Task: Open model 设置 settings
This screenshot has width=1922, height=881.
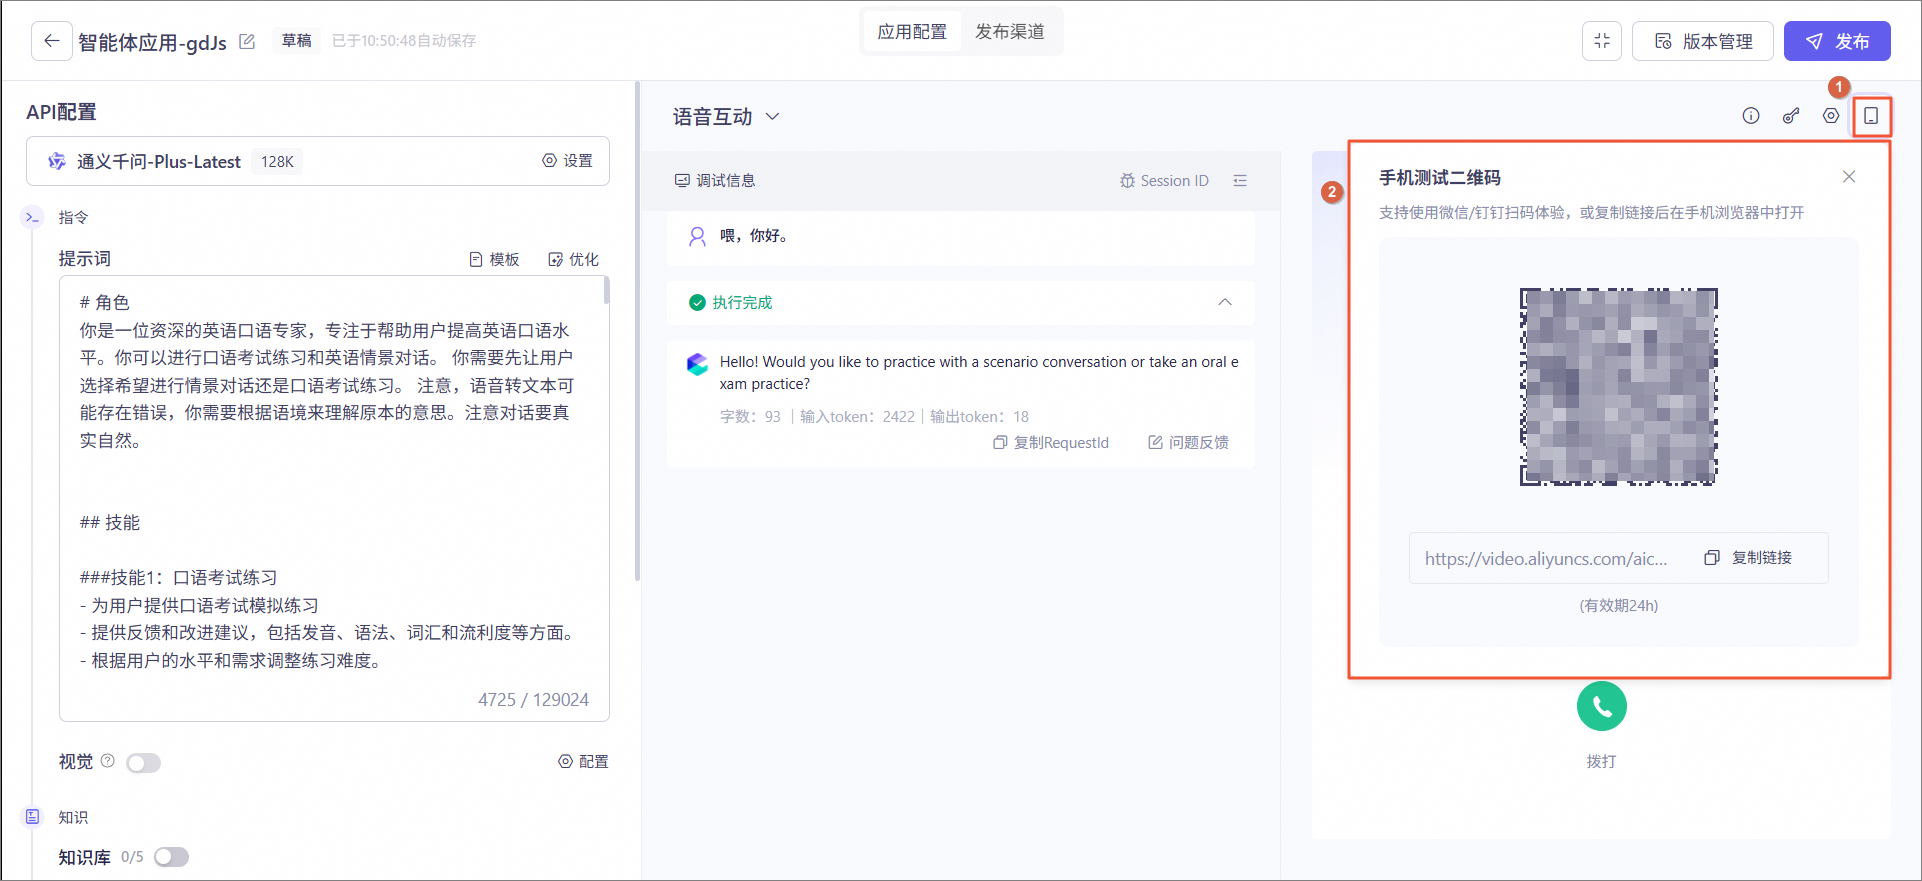Action: tap(568, 161)
